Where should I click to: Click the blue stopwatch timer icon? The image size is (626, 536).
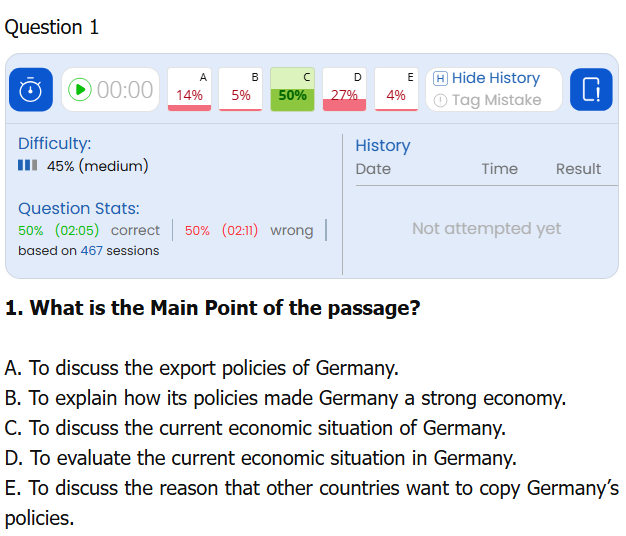[x=31, y=90]
